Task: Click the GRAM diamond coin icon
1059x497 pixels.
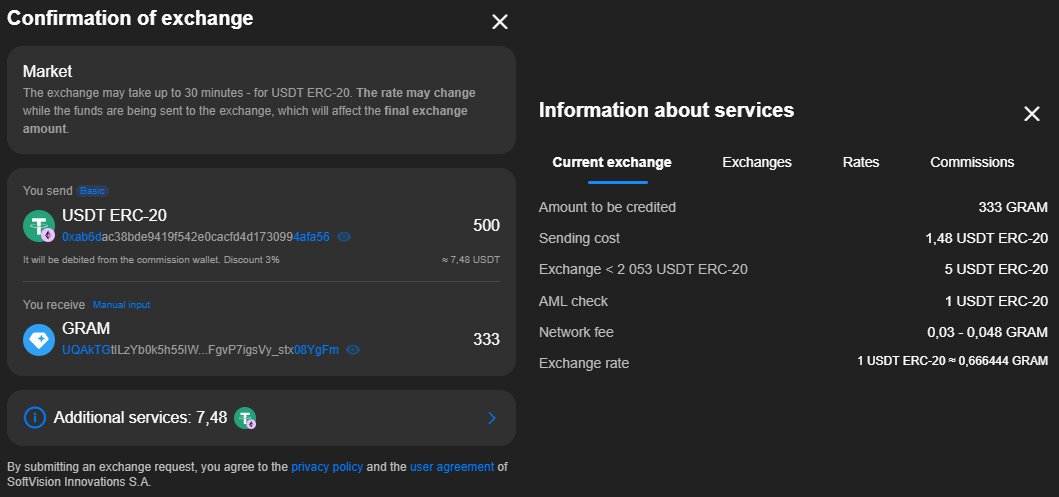Action: coord(38,340)
